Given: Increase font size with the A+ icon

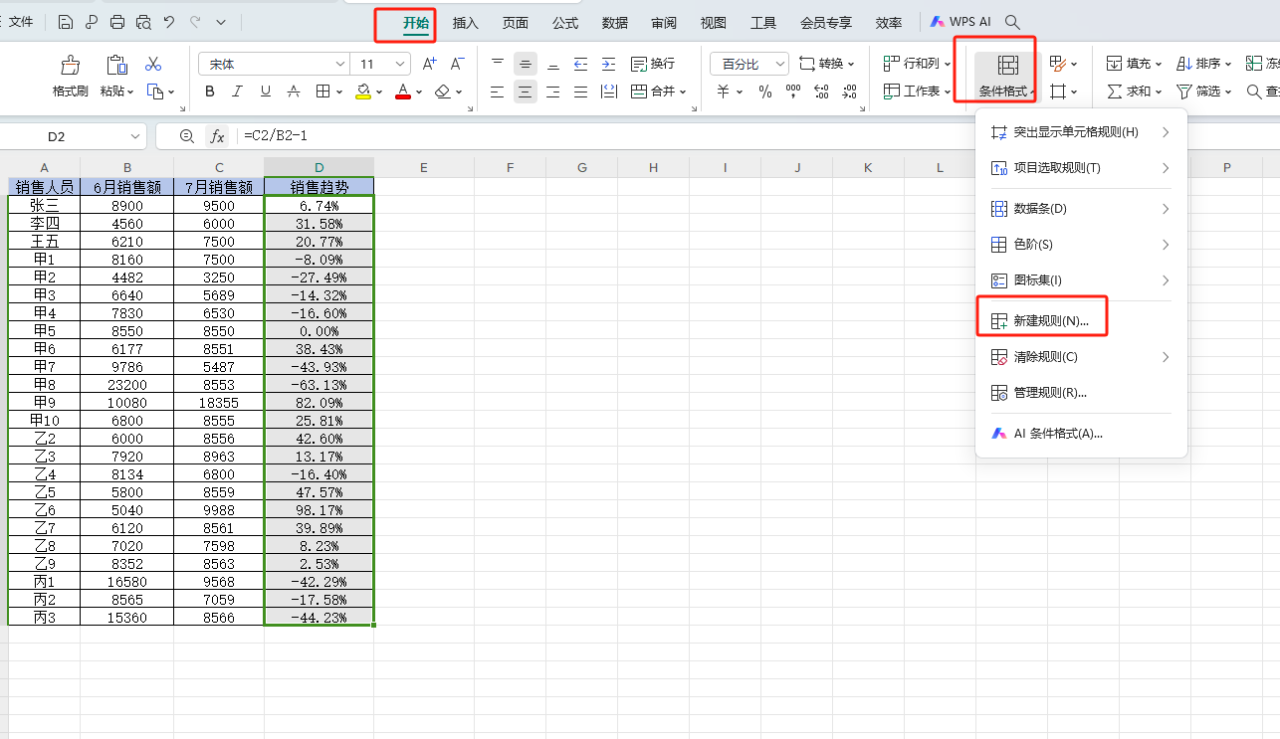Looking at the screenshot, I should [x=429, y=64].
